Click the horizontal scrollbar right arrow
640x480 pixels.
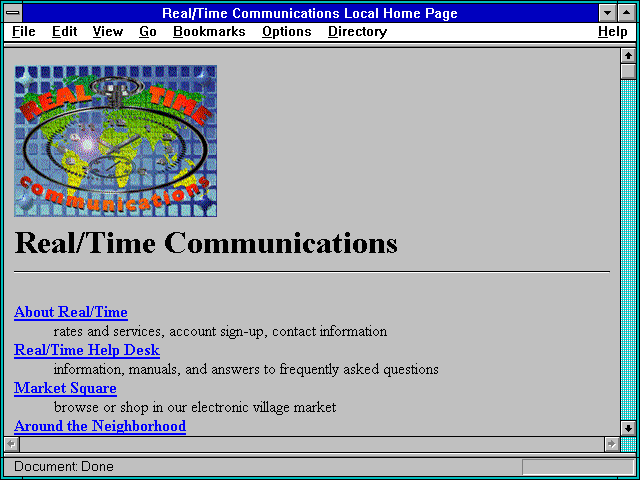pyautogui.click(x=611, y=444)
